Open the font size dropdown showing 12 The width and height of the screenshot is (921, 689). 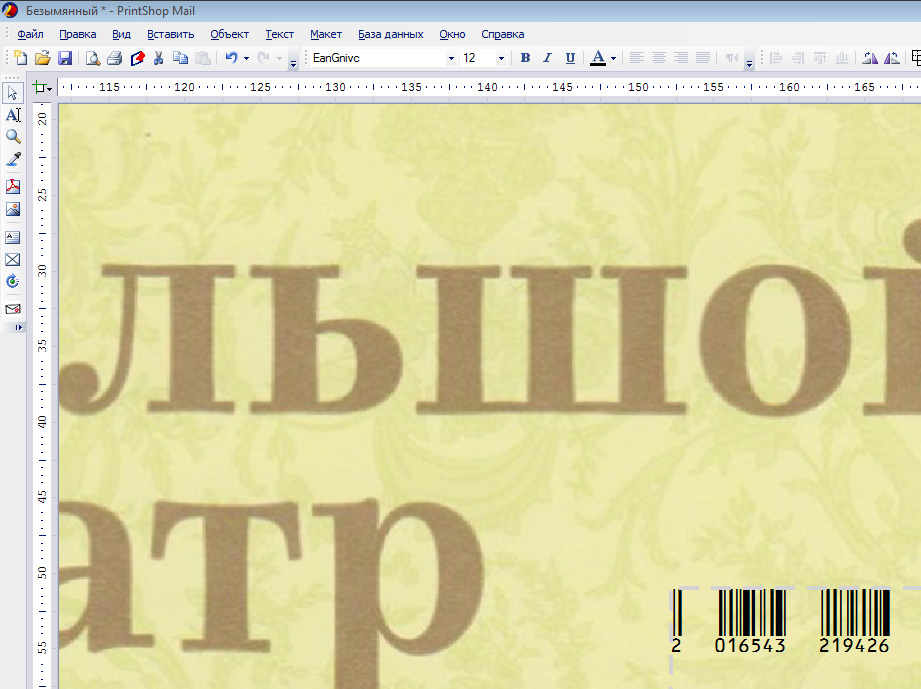tap(501, 58)
